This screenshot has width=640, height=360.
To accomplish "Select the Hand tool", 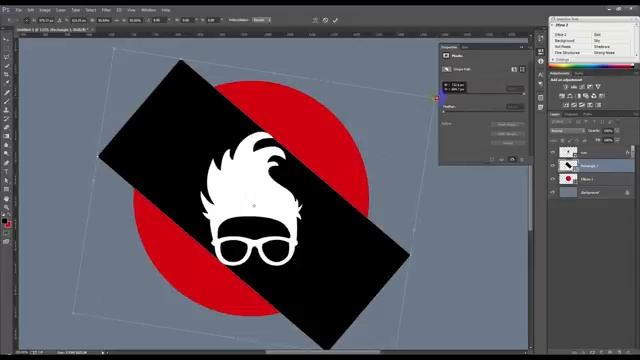I will 6,199.
